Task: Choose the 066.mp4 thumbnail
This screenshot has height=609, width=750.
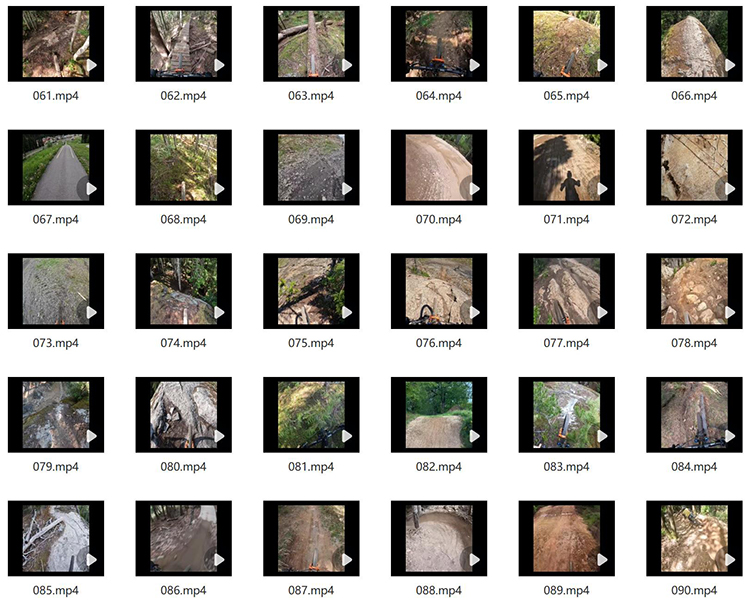Action: [695, 44]
